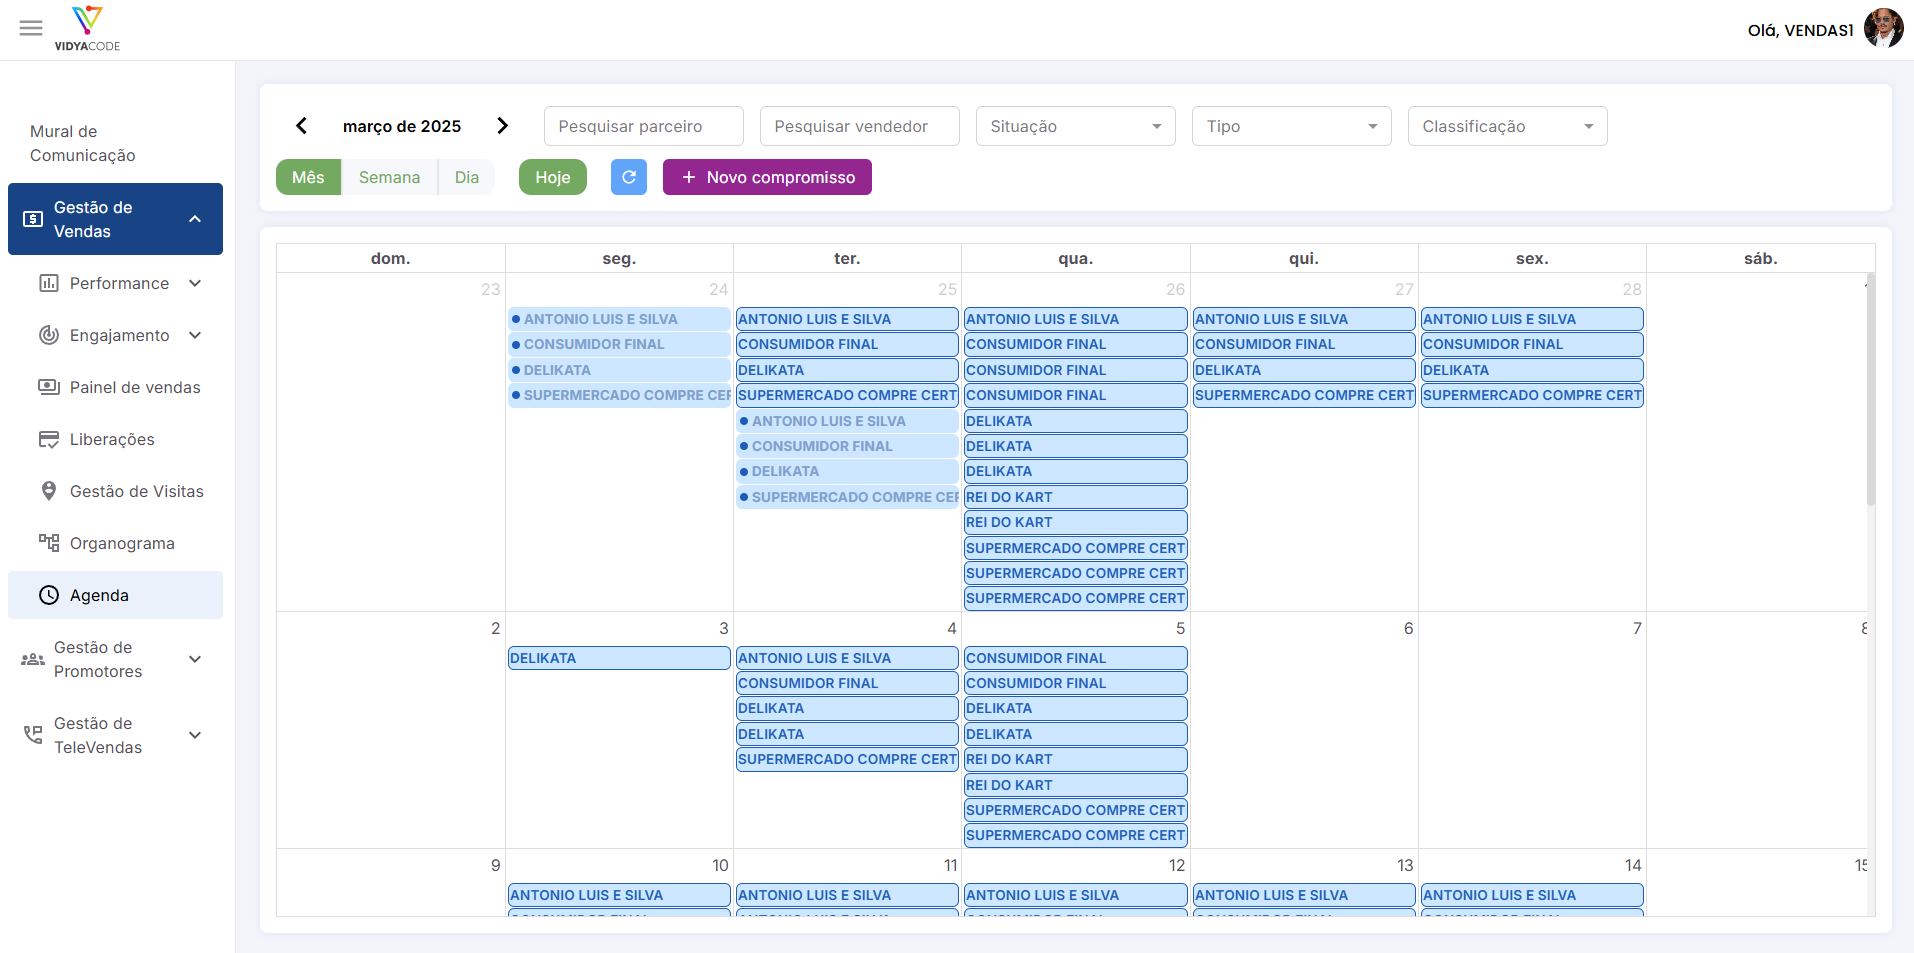Select day number 6 in calendar
1914x953 pixels.
tap(1408, 628)
